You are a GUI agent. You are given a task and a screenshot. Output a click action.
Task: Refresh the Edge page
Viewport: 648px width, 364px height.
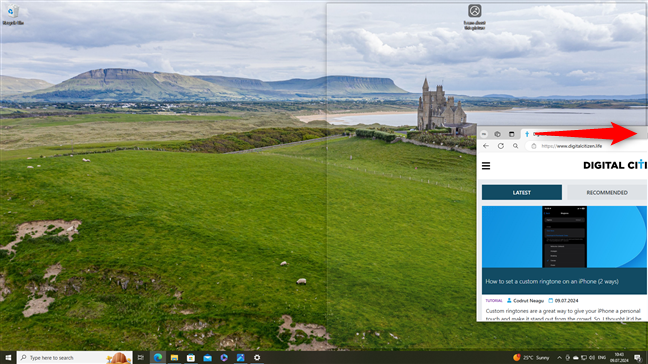pyautogui.click(x=501, y=146)
